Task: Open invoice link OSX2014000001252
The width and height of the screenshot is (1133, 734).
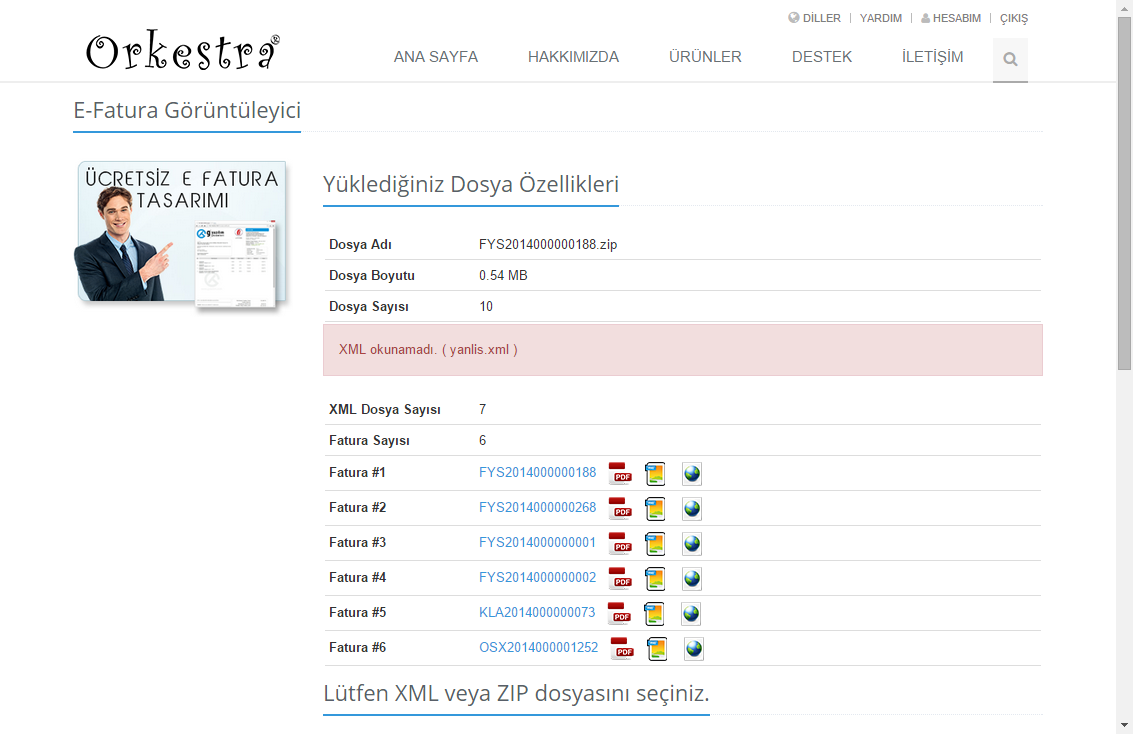Action: 537,647
